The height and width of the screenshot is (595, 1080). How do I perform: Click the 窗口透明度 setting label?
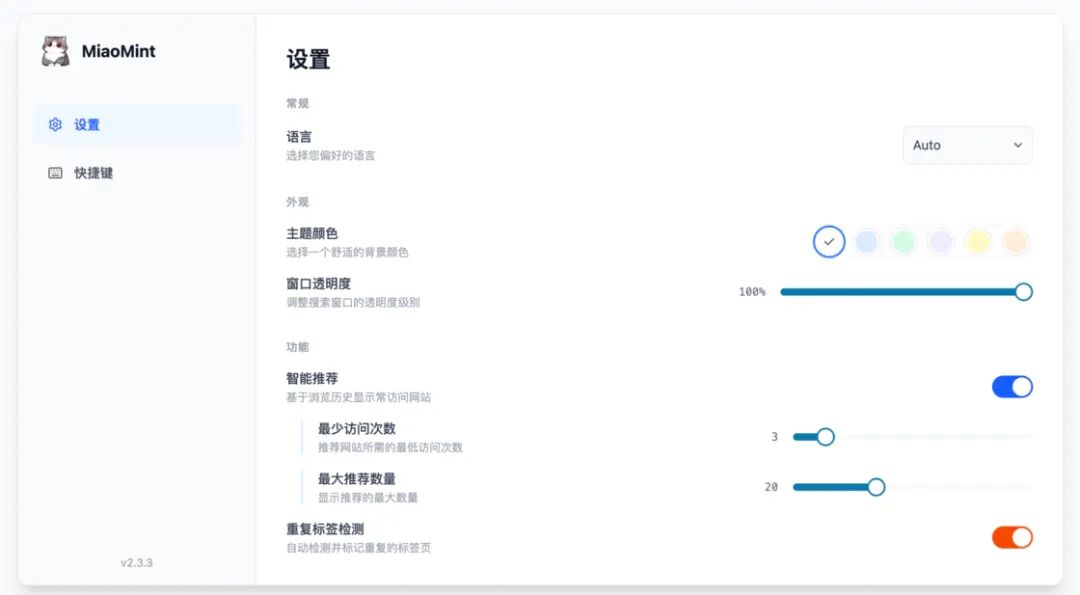318,284
